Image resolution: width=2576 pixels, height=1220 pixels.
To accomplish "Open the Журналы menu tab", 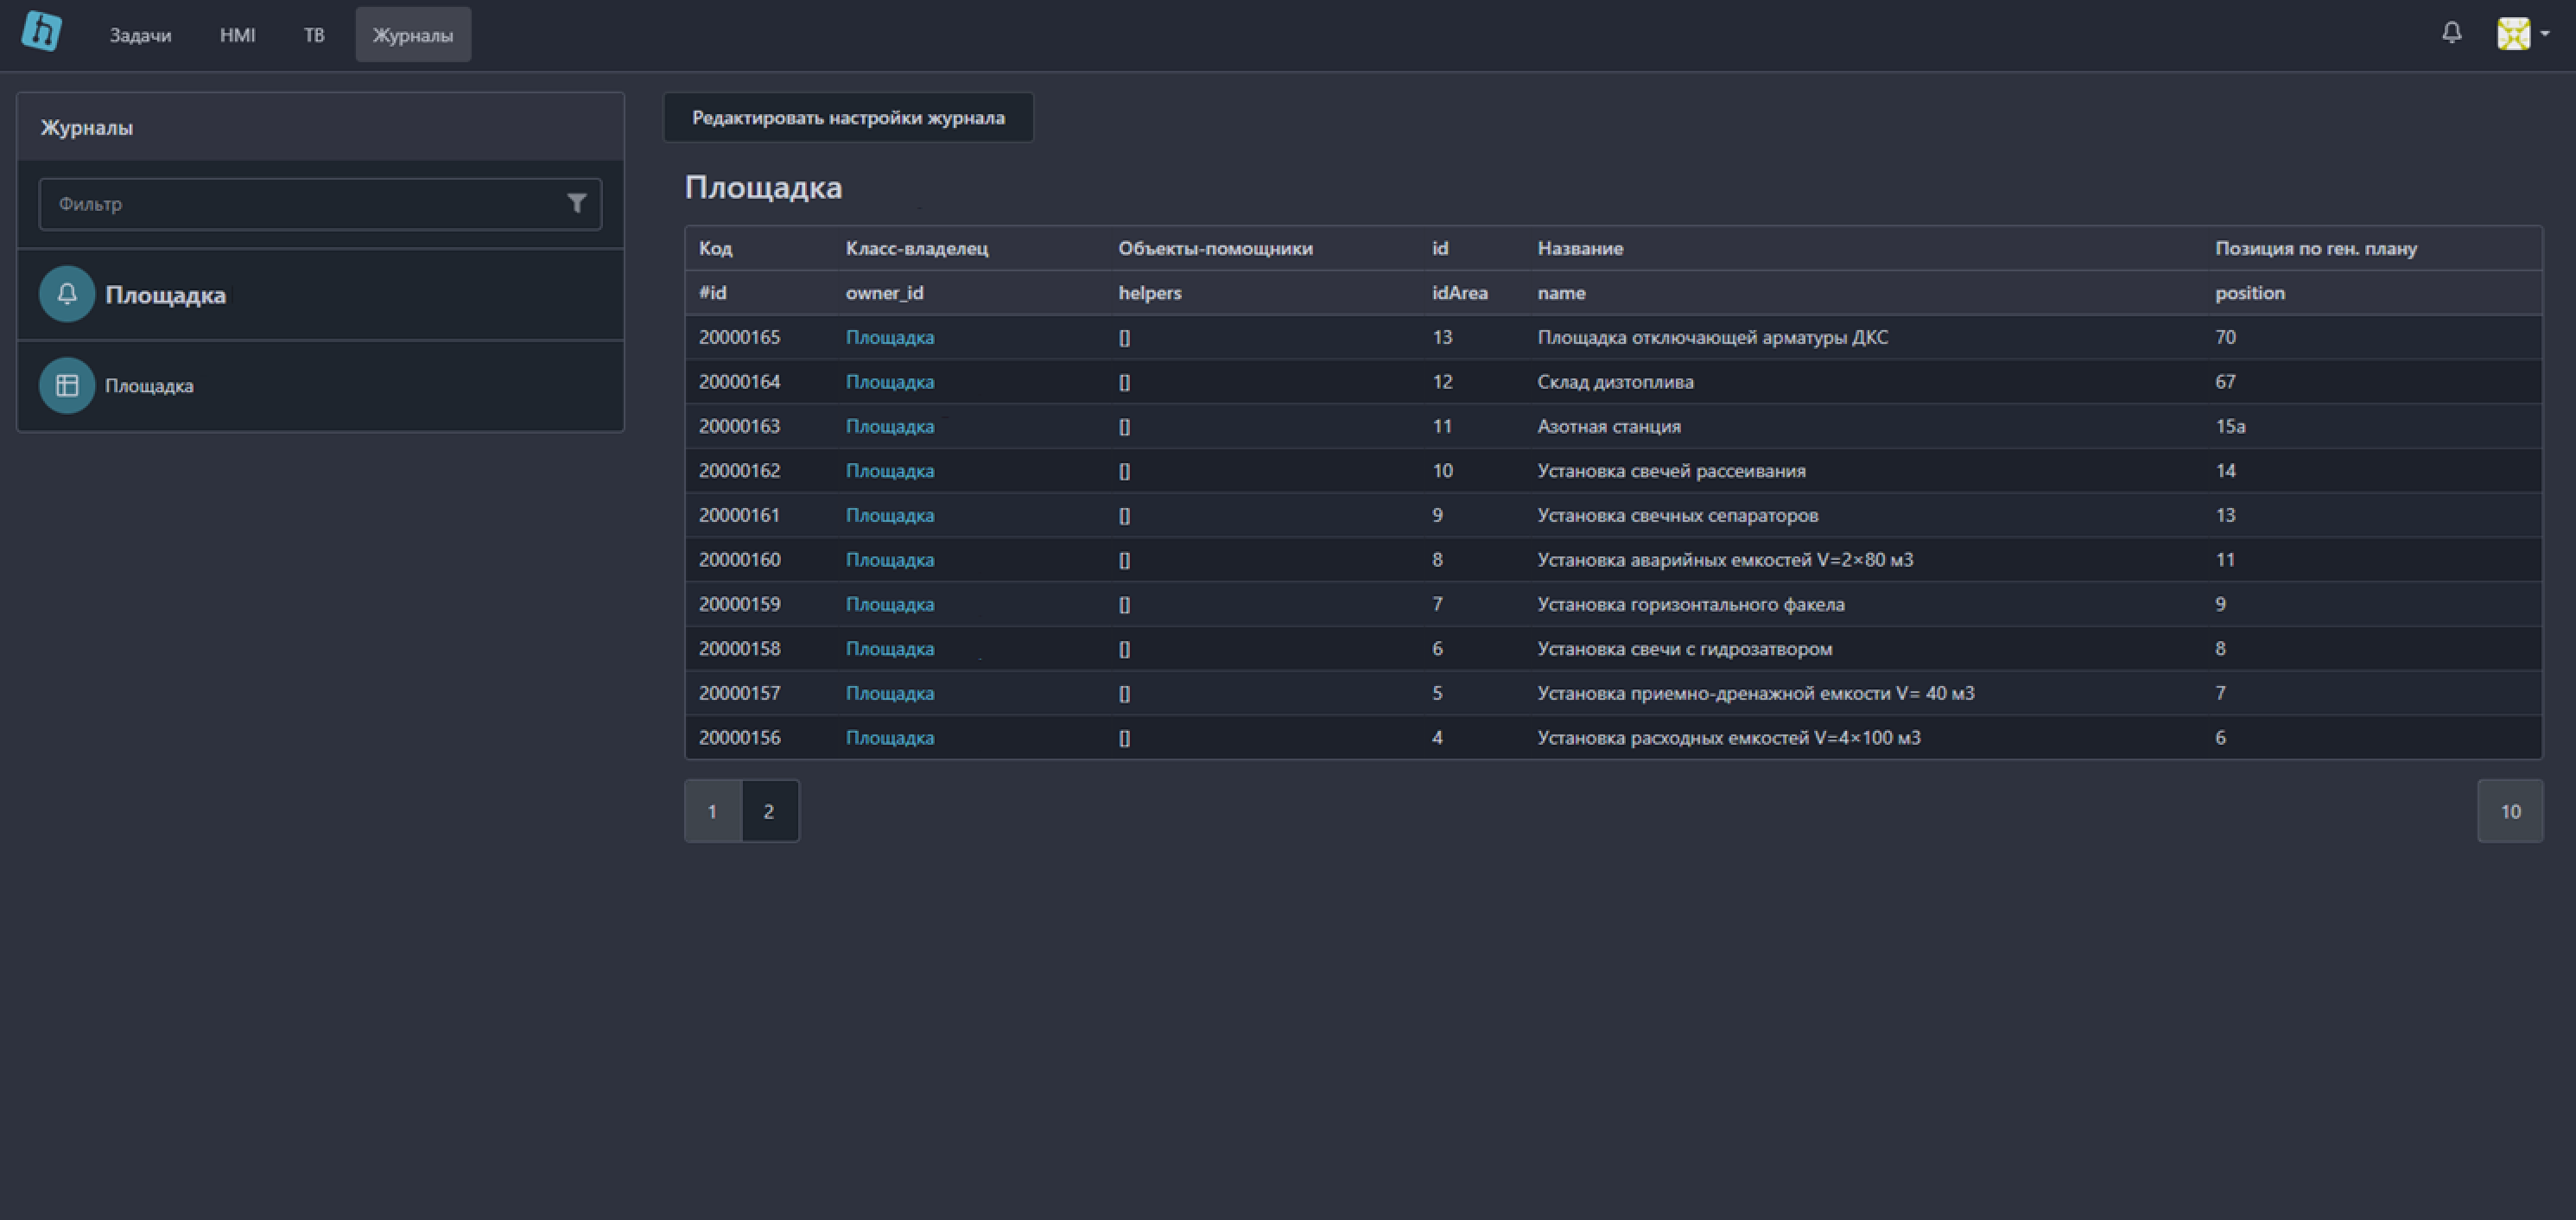I will [410, 33].
